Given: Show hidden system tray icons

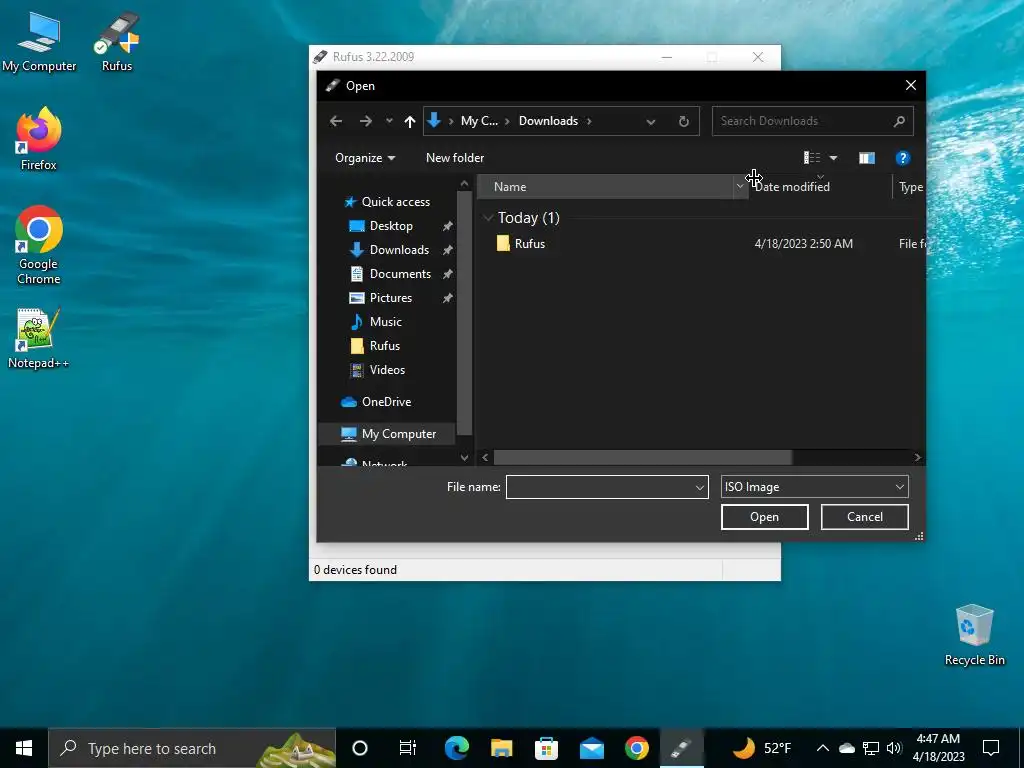Looking at the screenshot, I should (x=823, y=748).
